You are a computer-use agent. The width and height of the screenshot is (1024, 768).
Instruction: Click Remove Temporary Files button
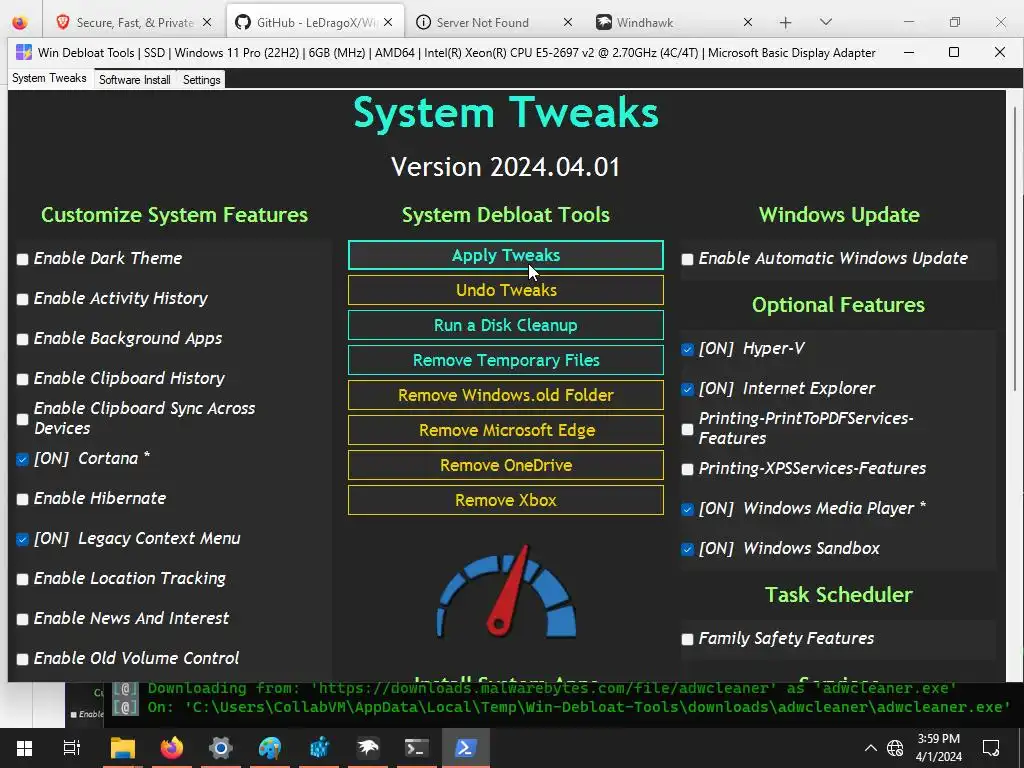point(505,360)
